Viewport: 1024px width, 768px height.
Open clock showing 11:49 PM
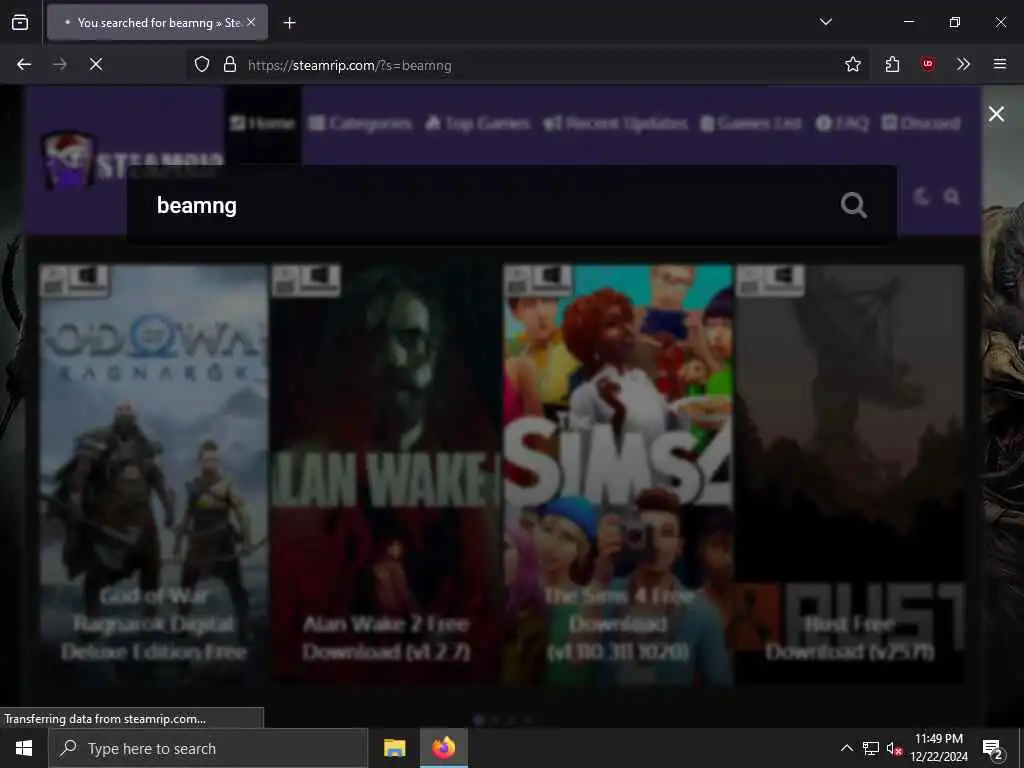pyautogui.click(x=939, y=748)
